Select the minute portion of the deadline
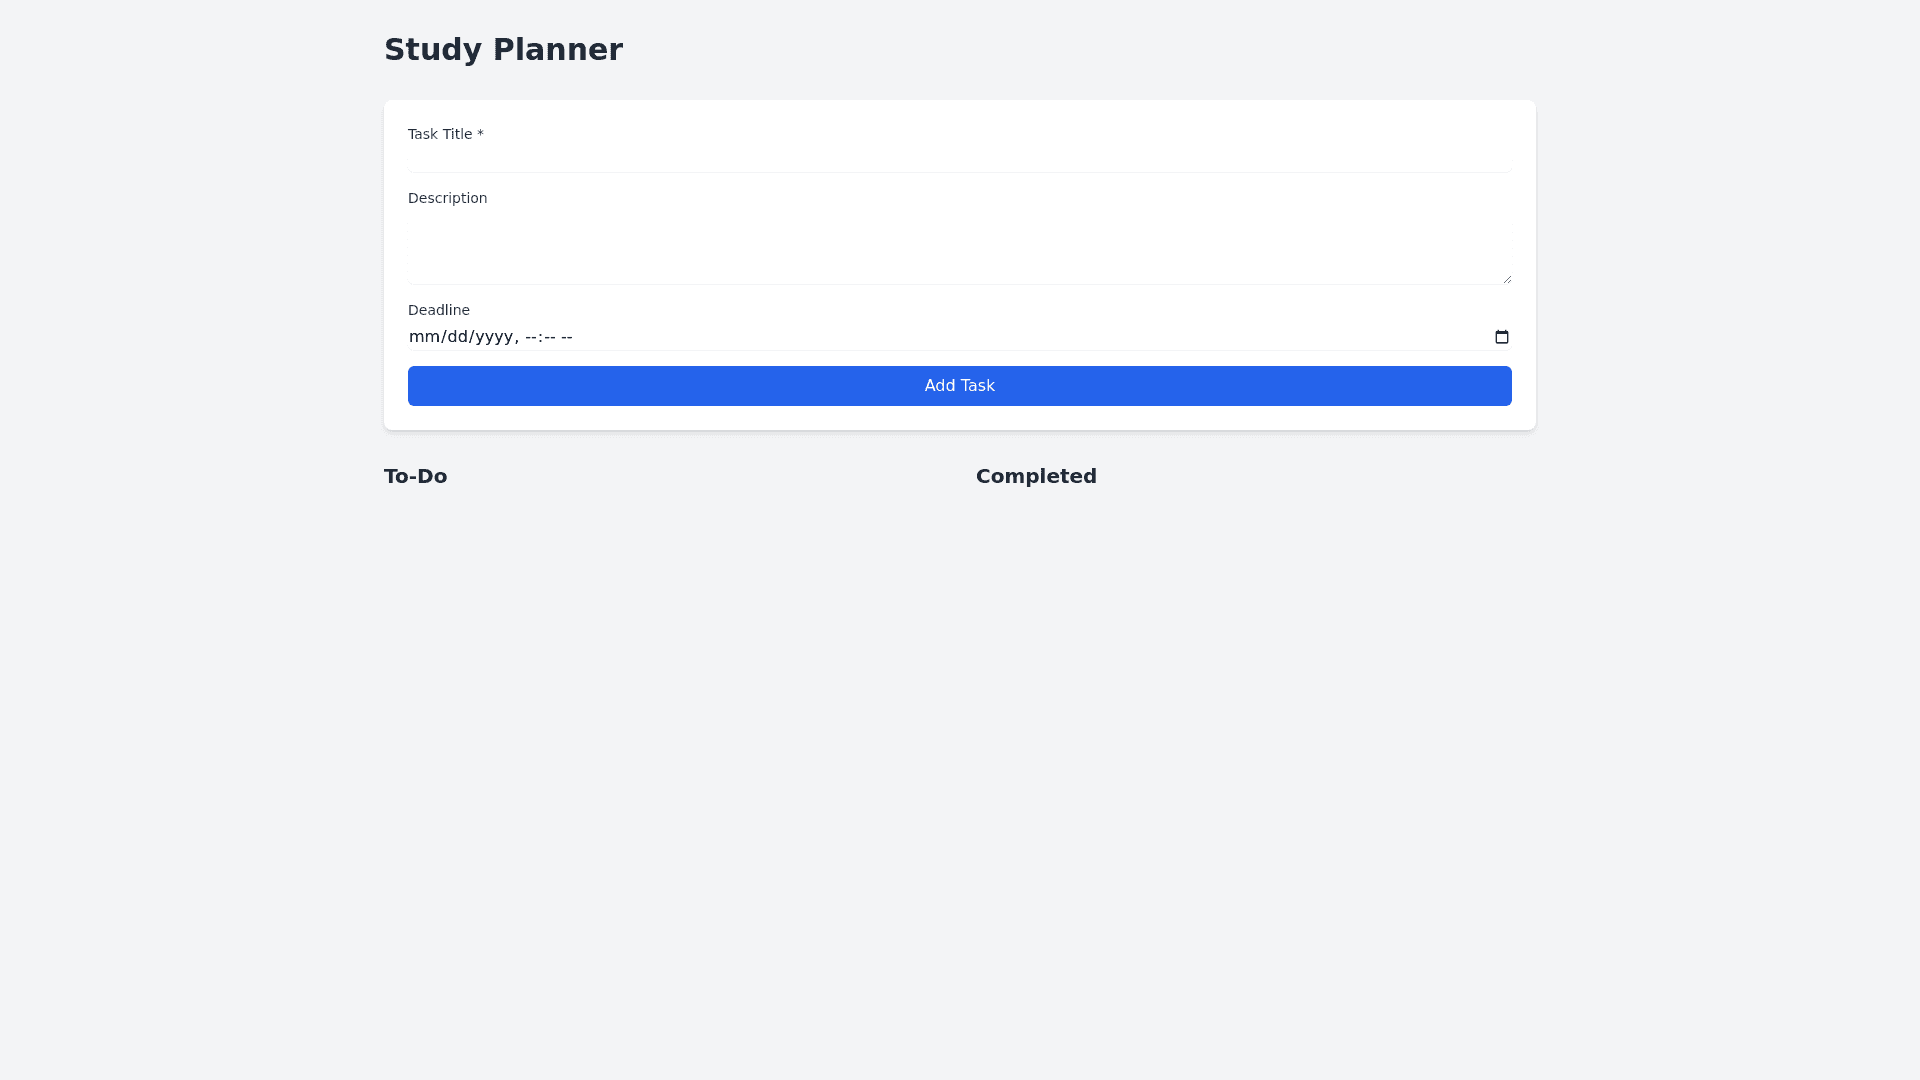Screen dimensions: 1920x1080 click(x=552, y=337)
